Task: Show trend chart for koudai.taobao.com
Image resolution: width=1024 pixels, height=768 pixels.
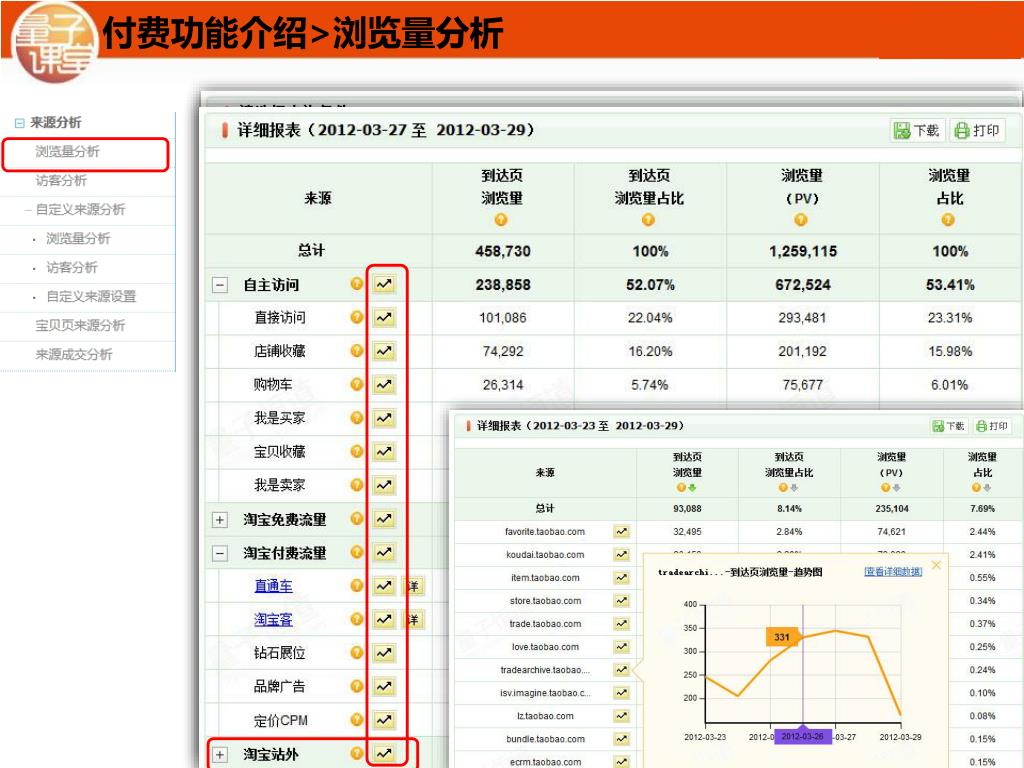Action: [621, 554]
